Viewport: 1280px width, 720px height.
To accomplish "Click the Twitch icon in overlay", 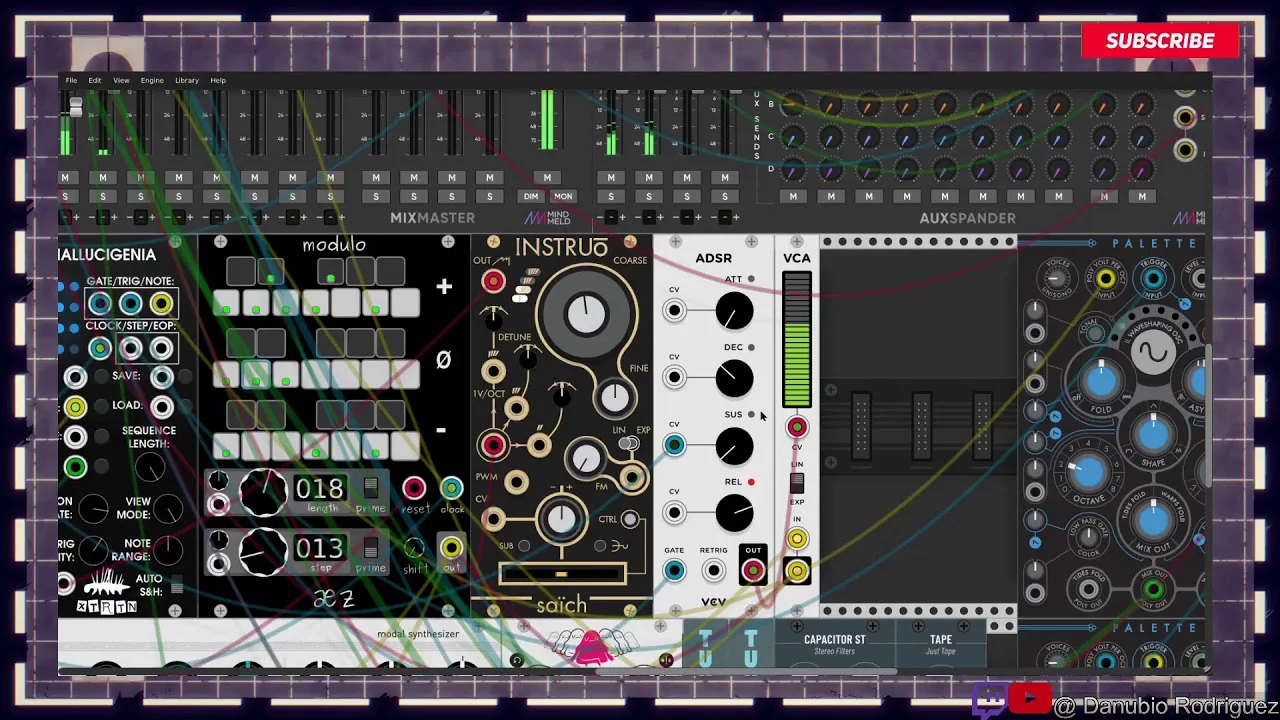I will pyautogui.click(x=989, y=698).
